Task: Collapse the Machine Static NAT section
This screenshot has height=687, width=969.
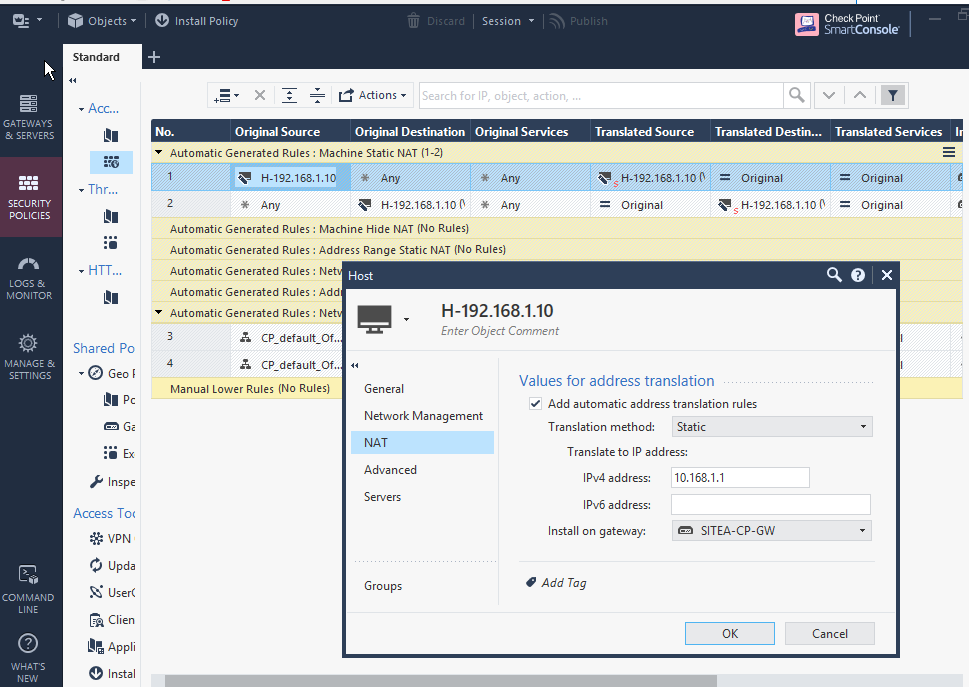Action: pyautogui.click(x=159, y=152)
